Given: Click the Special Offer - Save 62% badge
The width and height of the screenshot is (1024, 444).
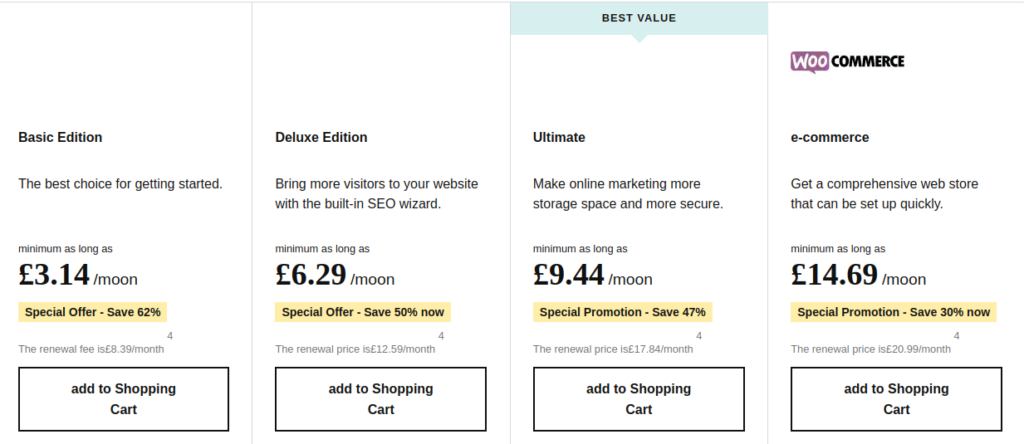Looking at the screenshot, I should tap(93, 312).
